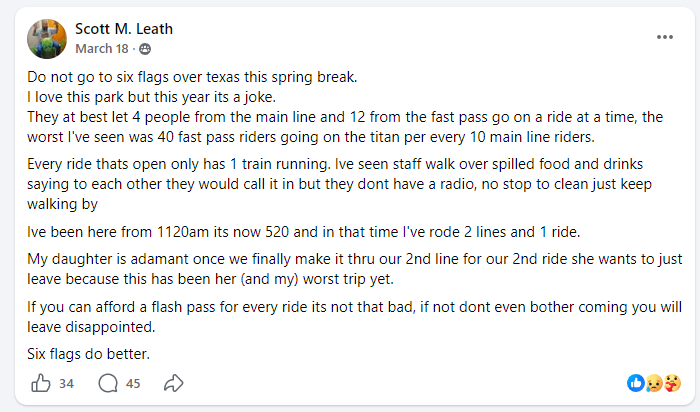The width and height of the screenshot is (700, 412).
Task: Click the comment bubble icon
Action: pos(107,382)
